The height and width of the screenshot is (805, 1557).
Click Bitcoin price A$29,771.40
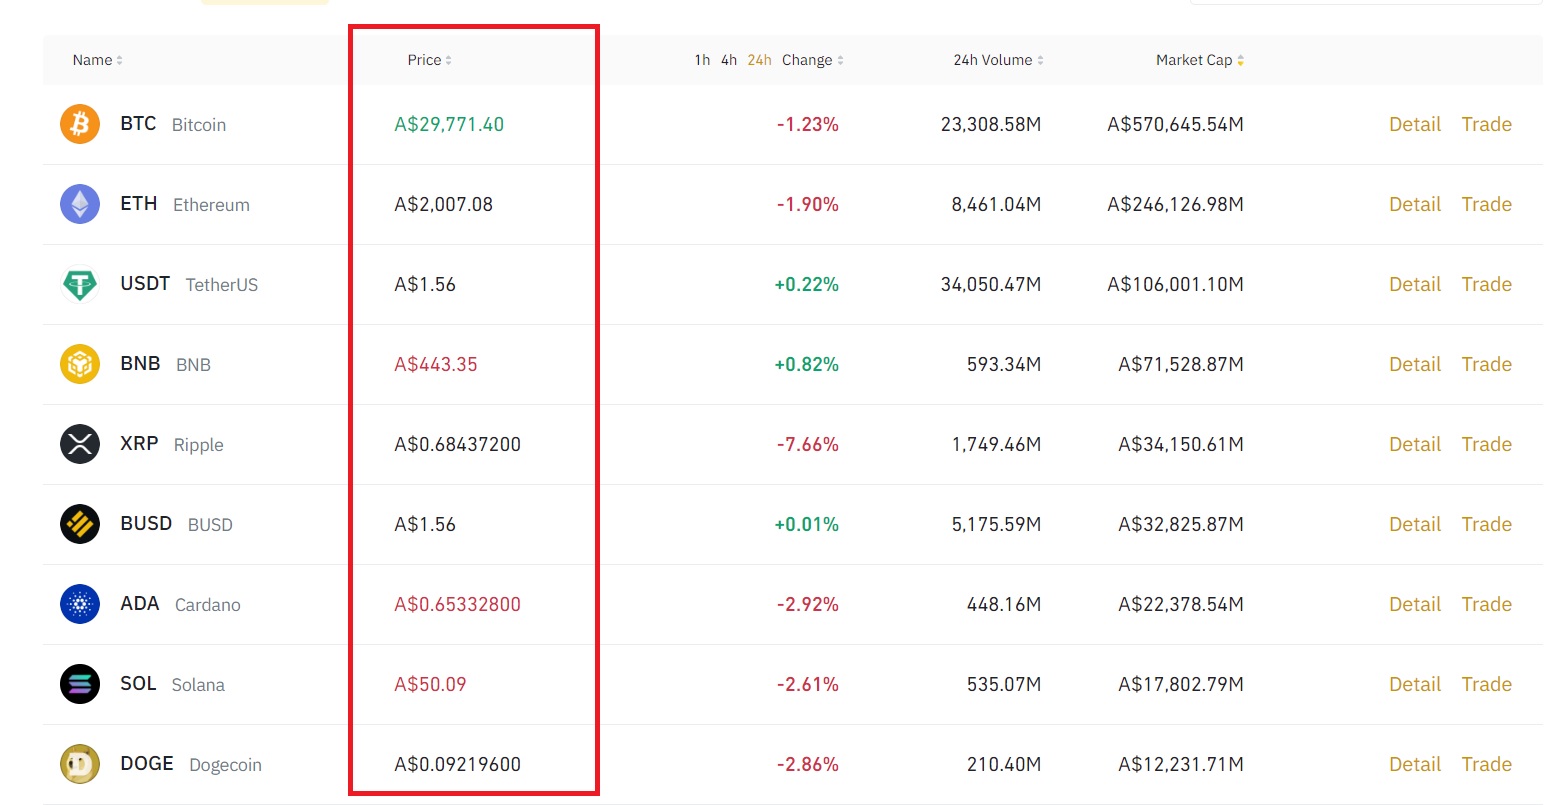click(x=449, y=124)
